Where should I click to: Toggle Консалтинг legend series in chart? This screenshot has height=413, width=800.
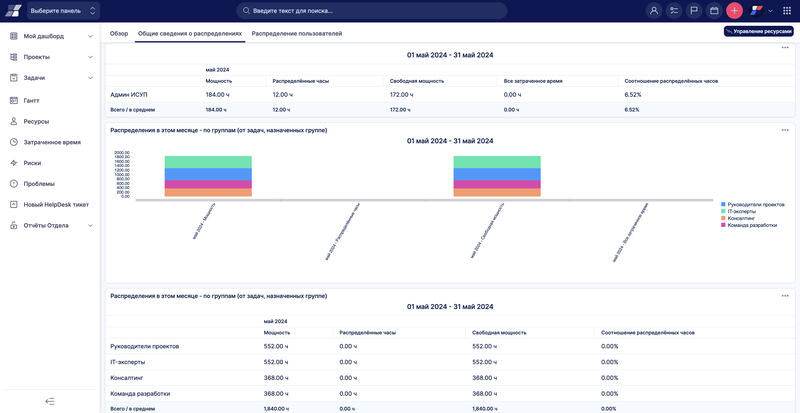[745, 217]
